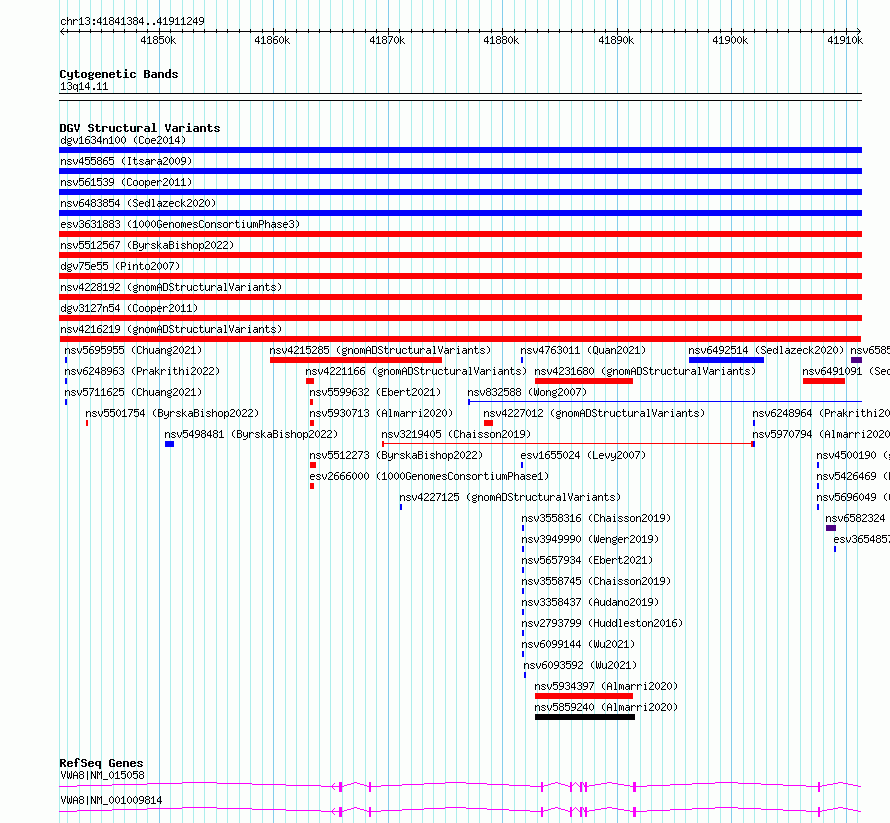
Task: Select the nsv6582324 purple variant block
Action: pos(831,528)
